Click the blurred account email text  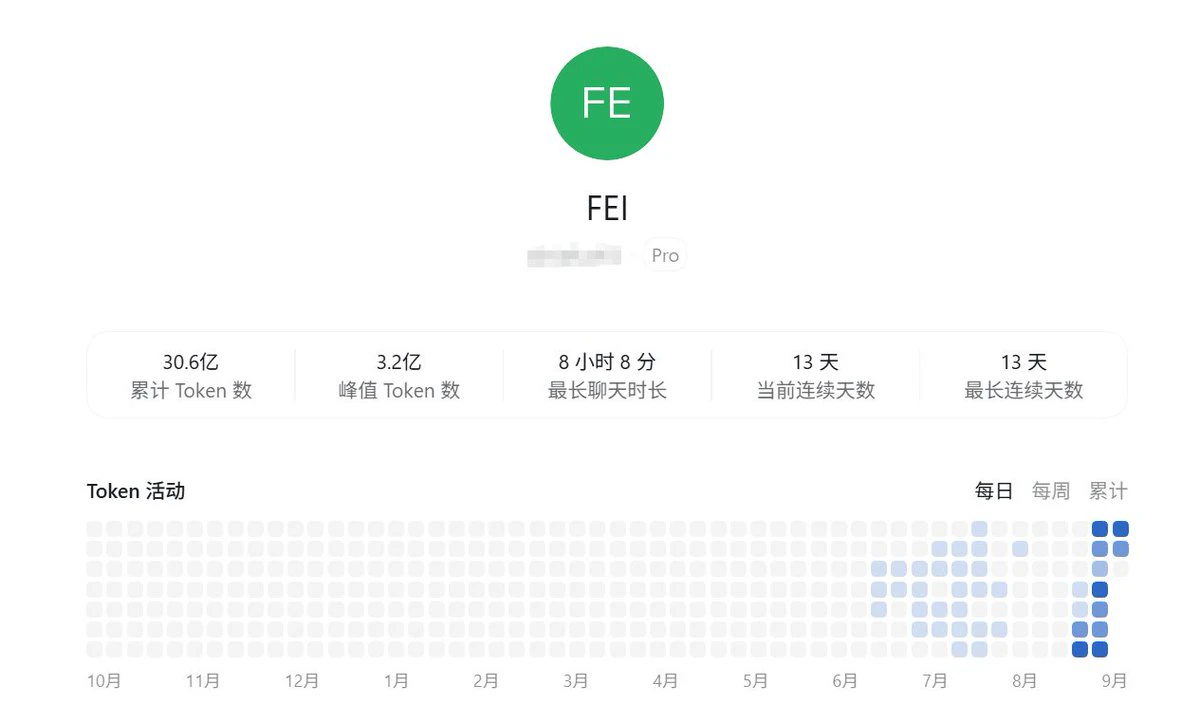575,256
